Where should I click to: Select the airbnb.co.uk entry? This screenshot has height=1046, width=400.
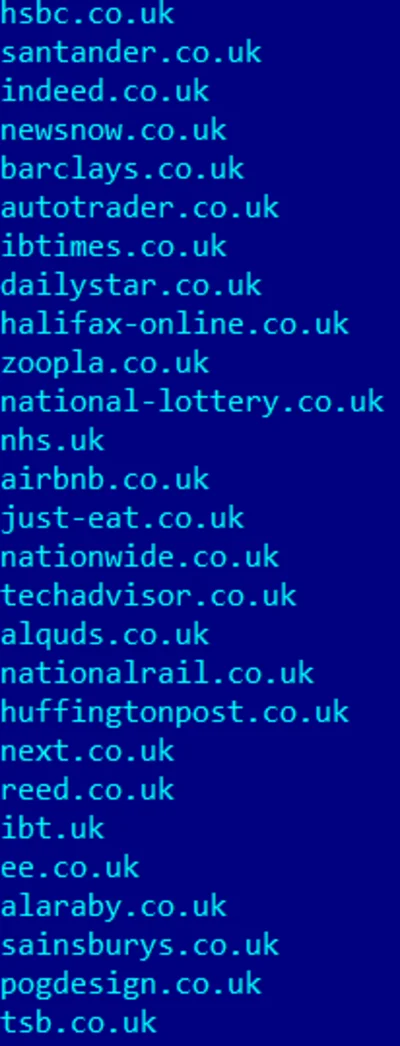click(x=105, y=479)
